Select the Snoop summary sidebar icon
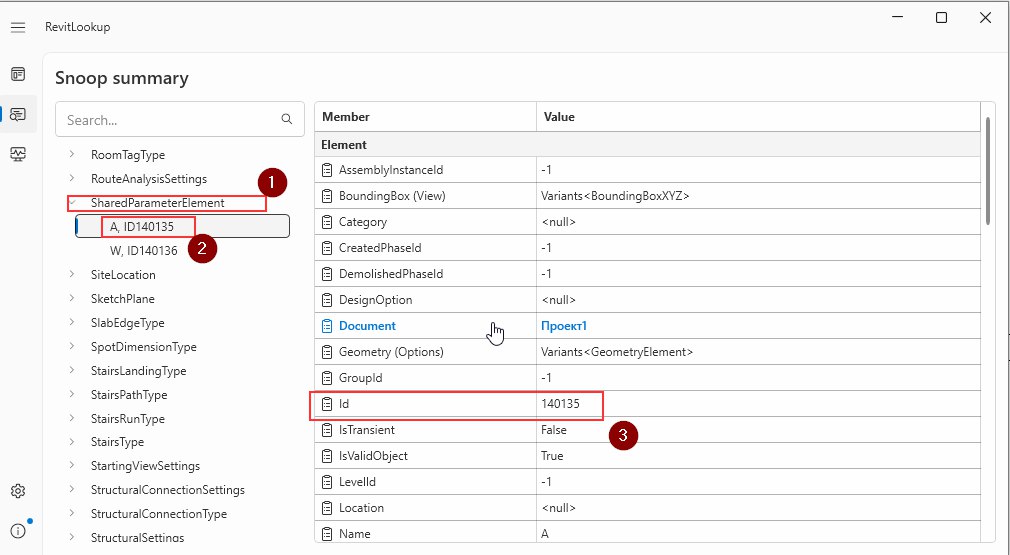Viewport: 1010px width, 555px height. pyautogui.click(x=18, y=114)
